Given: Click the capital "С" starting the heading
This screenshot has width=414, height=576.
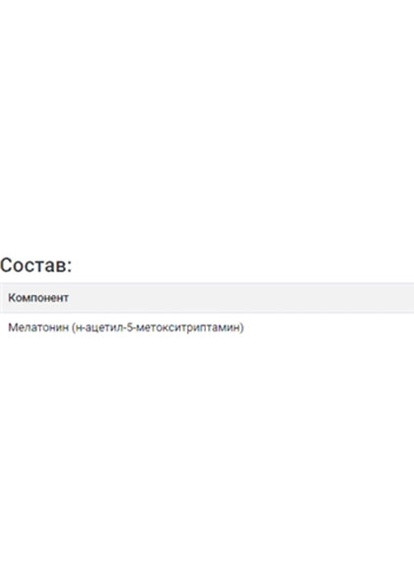Looking at the screenshot, I should tap(6, 265).
